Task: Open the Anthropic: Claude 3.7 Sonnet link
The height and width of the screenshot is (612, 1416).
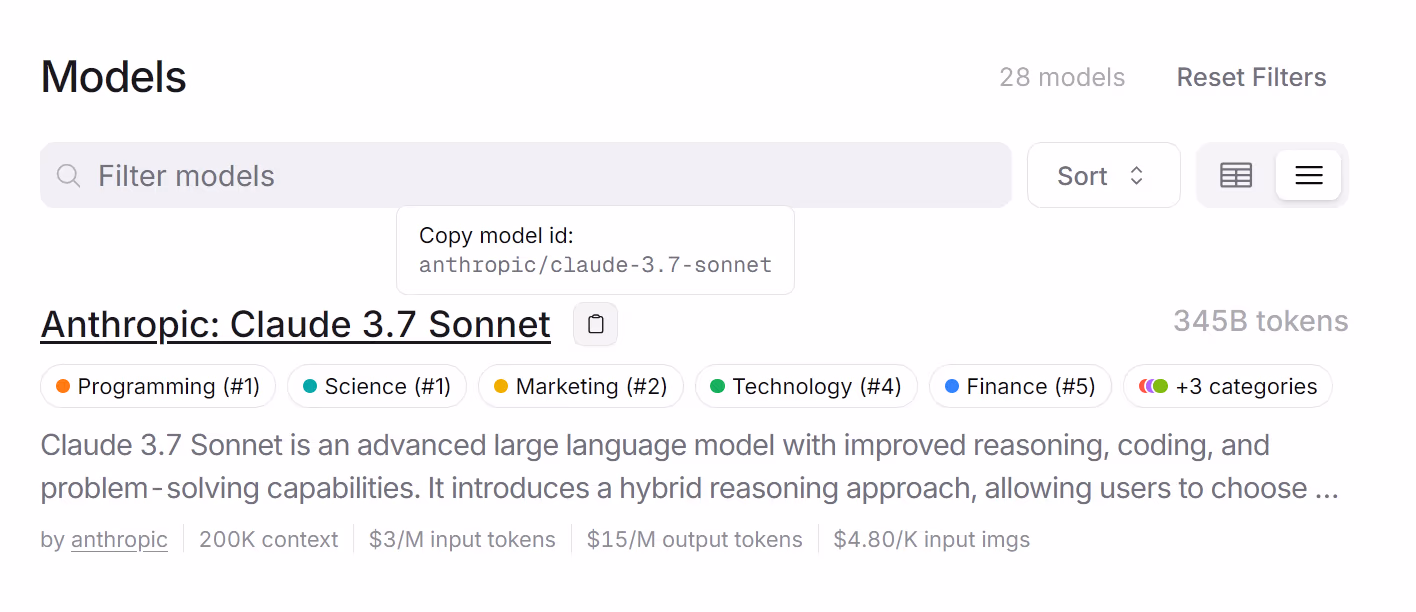Action: [295, 324]
